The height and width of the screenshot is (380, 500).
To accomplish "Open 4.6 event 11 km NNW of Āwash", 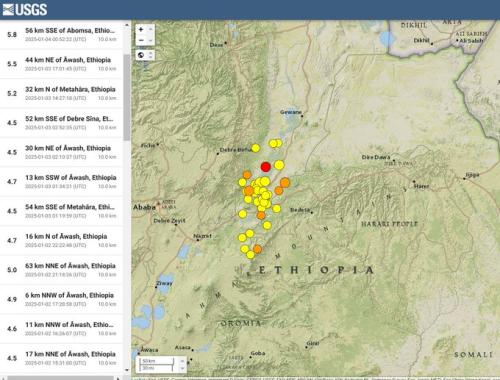I will click(62, 328).
